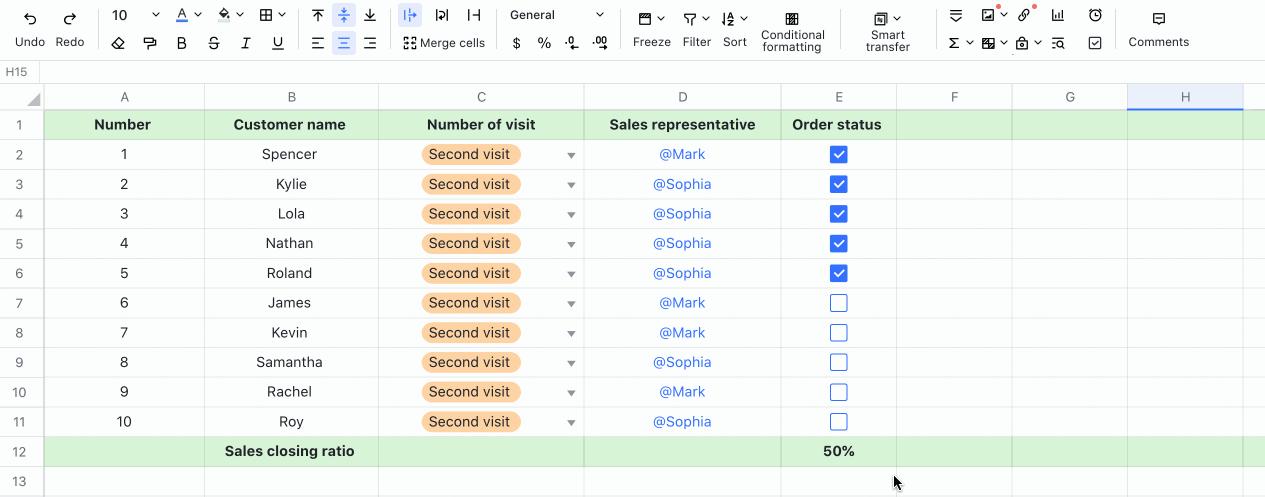Viewport: 1265px width, 497px height.
Task: Click the find and replace icon
Action: tap(1058, 43)
